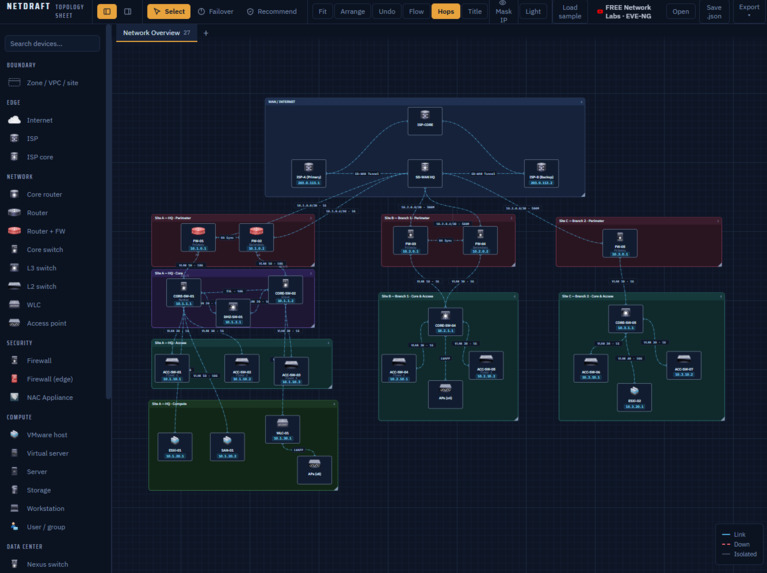The image size is (767, 573).
Task: Focus the Search devices field
Action: click(52, 44)
